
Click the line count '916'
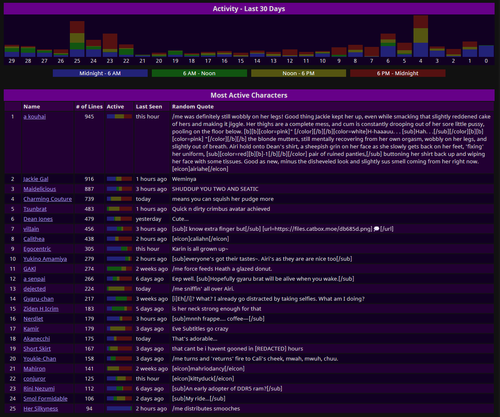tap(89, 179)
